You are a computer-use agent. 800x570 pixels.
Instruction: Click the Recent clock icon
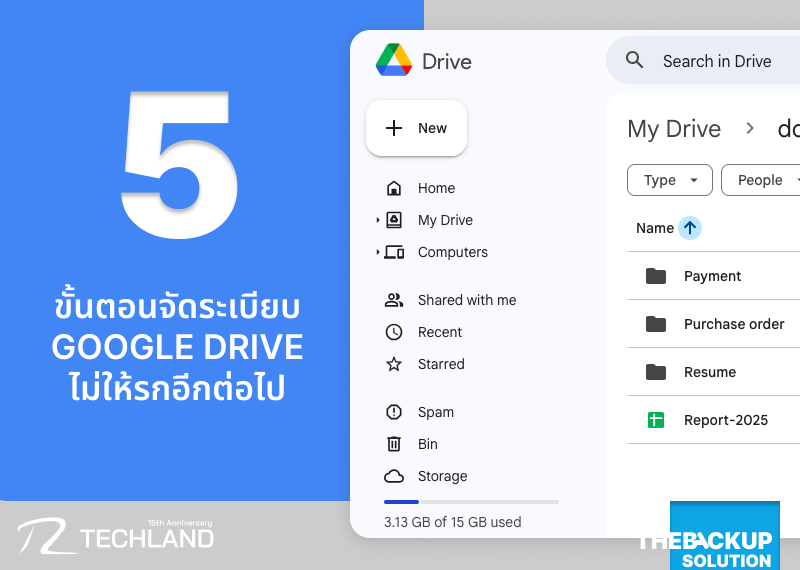pos(394,332)
